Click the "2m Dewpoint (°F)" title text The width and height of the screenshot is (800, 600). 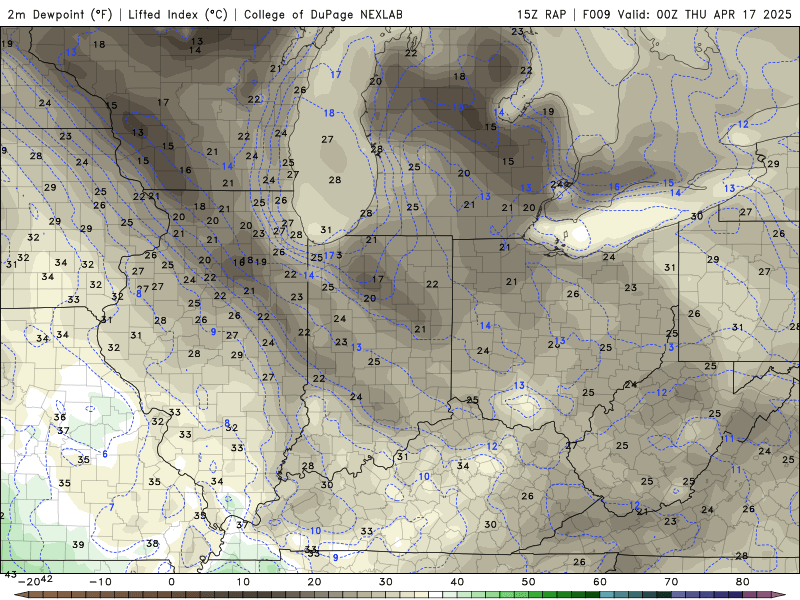pos(60,14)
